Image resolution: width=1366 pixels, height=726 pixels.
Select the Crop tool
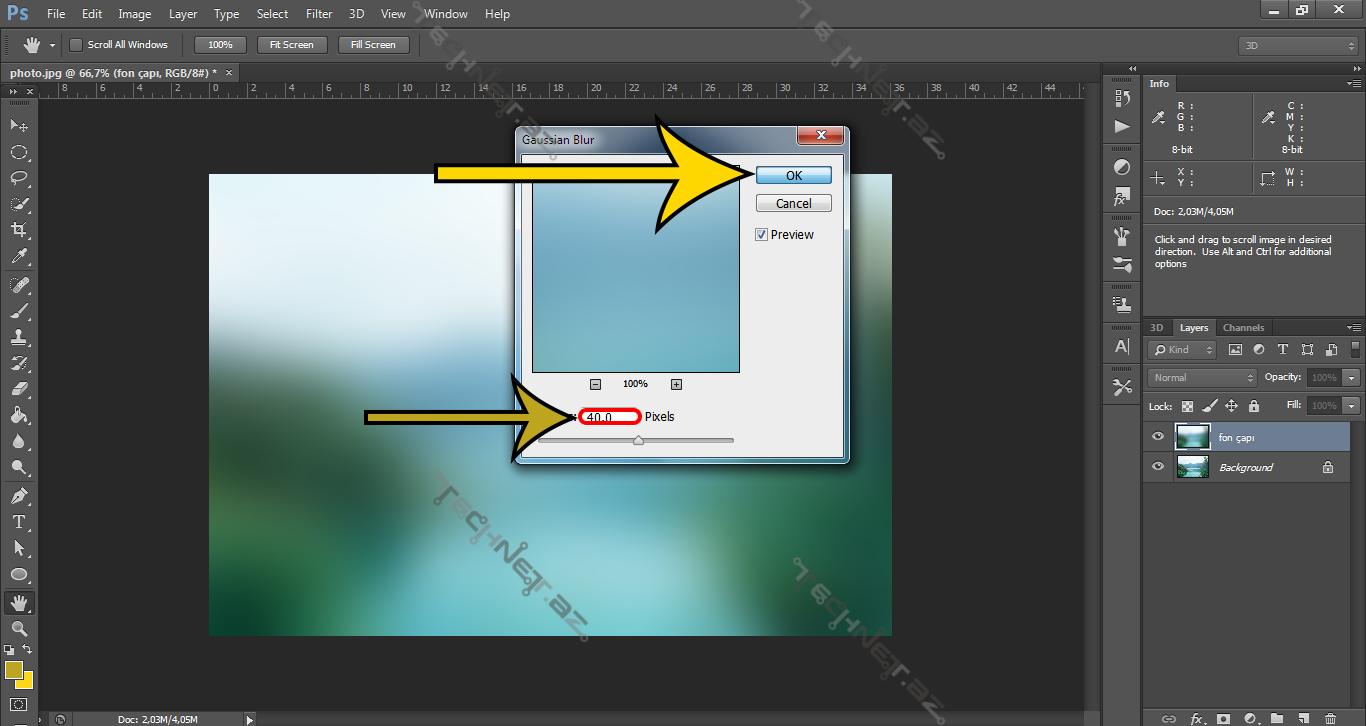coord(19,230)
